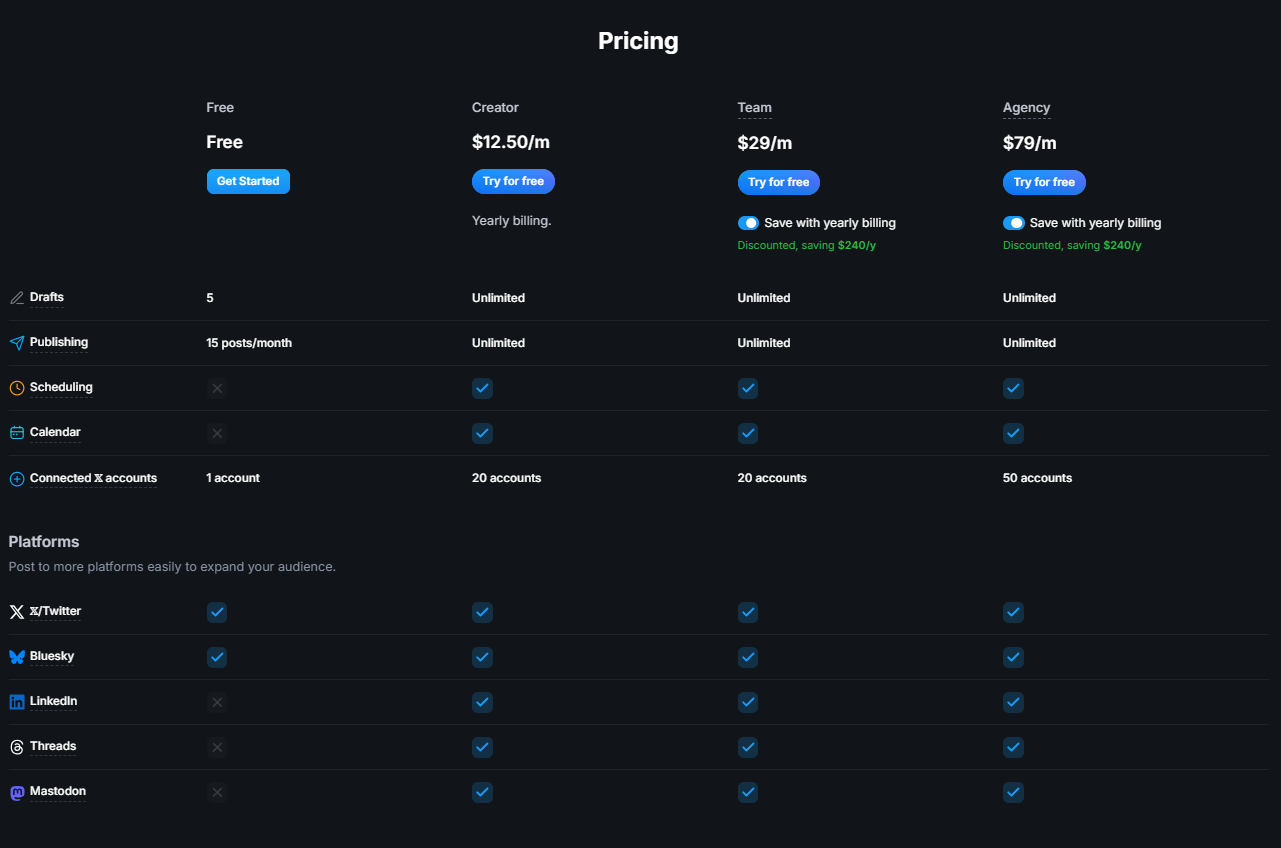
Task: Click the LinkedIn logo icon
Action: (x=17, y=702)
